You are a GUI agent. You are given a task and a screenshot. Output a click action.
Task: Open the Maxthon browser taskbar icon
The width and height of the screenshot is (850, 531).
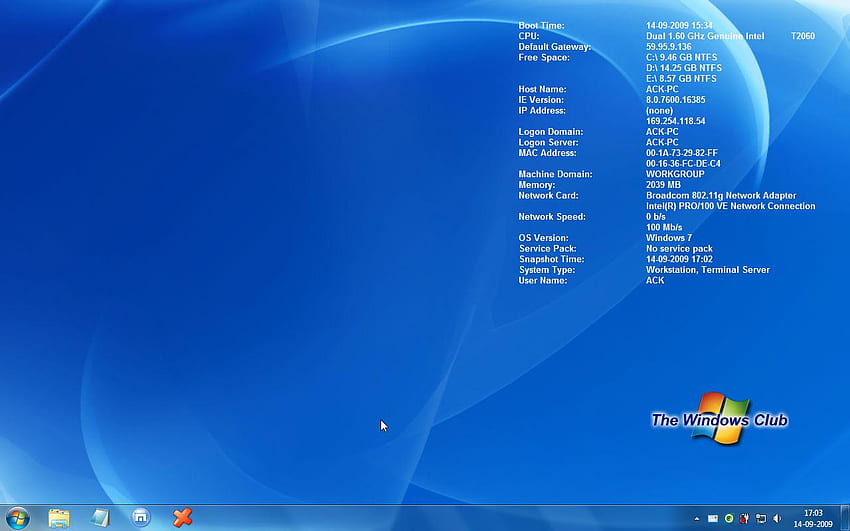[141, 518]
